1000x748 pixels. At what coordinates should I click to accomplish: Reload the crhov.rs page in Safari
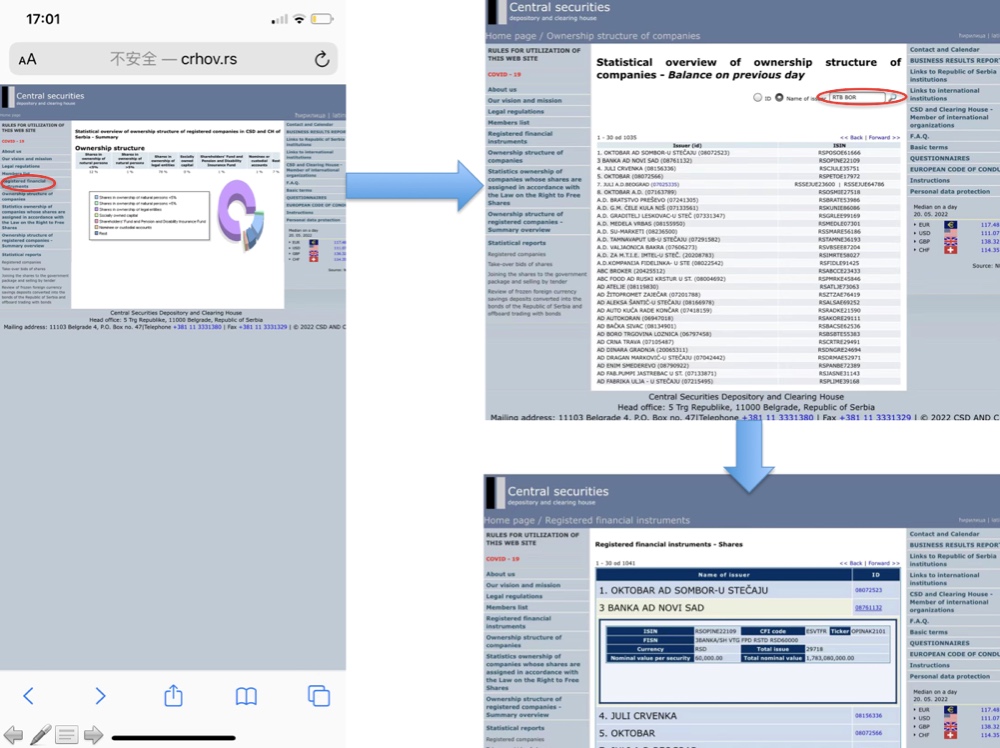coord(322,59)
